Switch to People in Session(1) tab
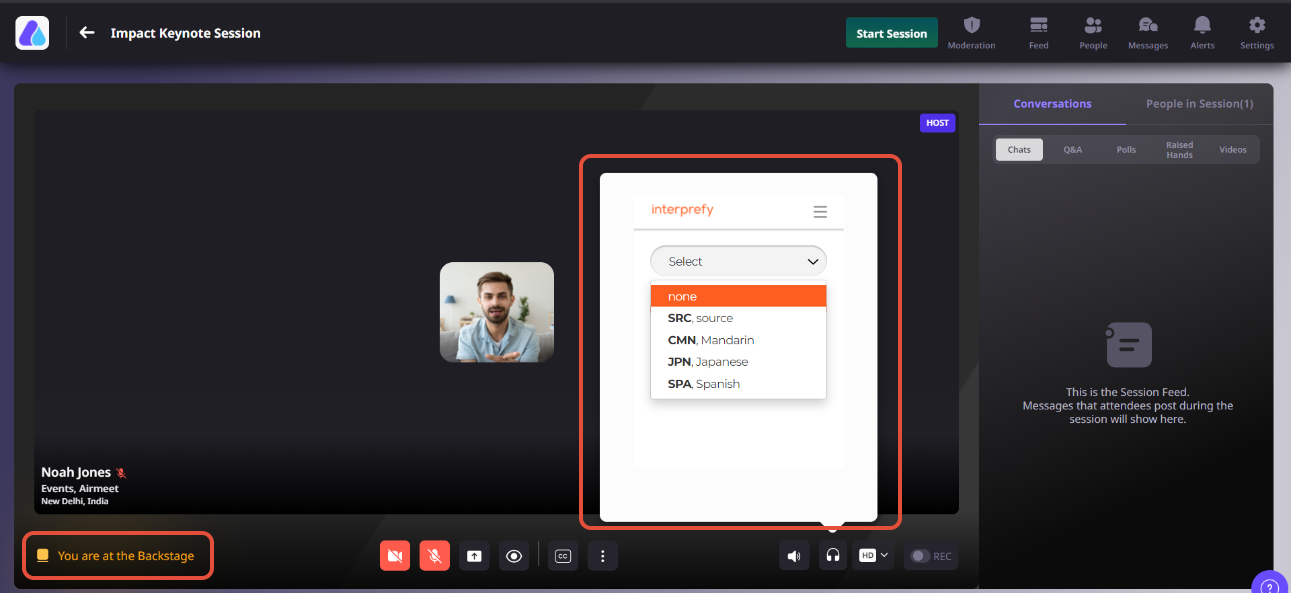This screenshot has width=1291, height=593. click(1199, 104)
